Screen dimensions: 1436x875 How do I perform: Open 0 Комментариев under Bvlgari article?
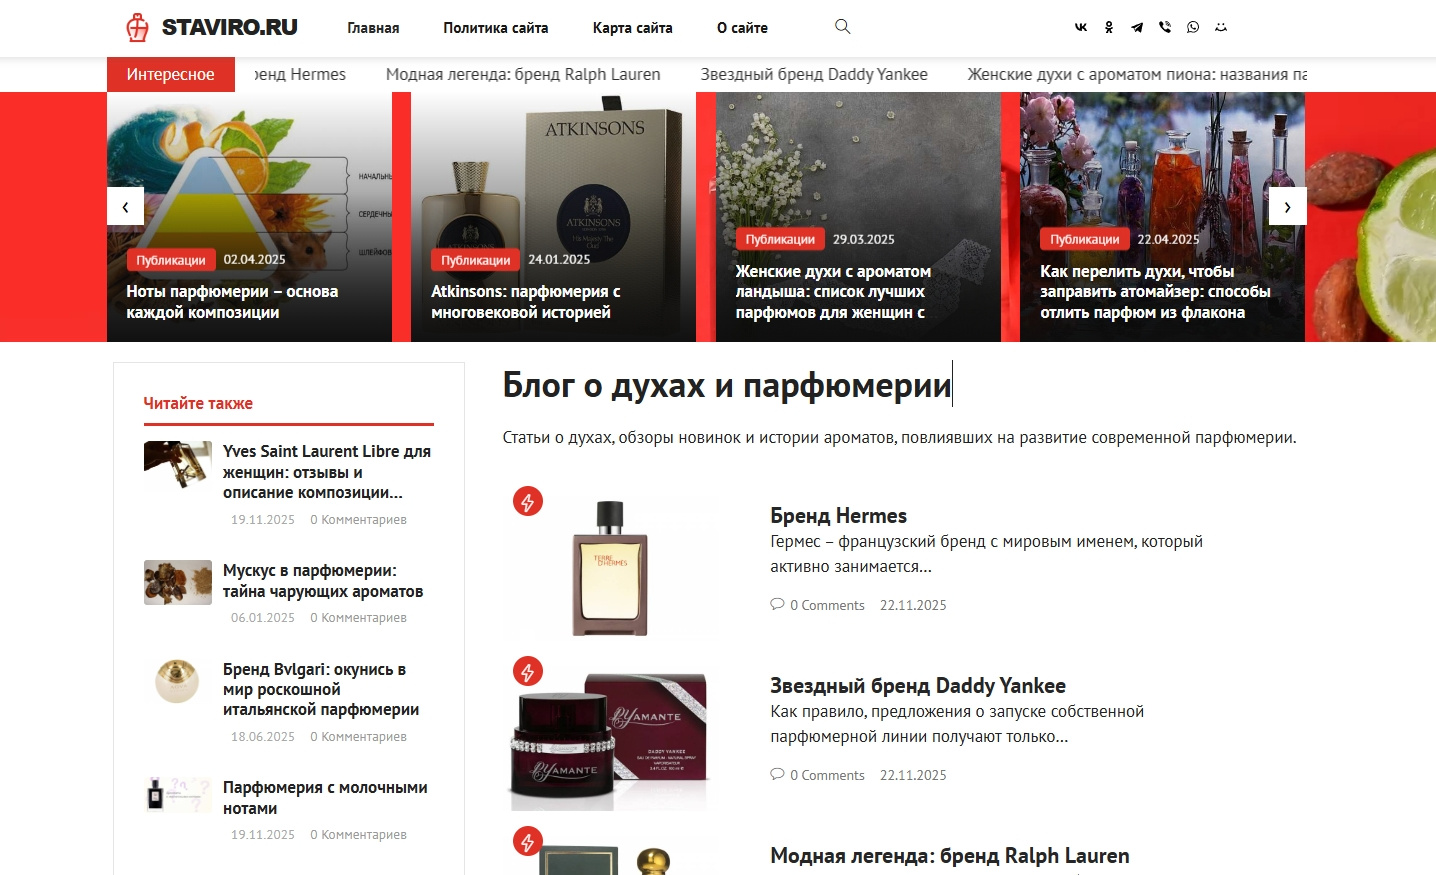pos(358,737)
